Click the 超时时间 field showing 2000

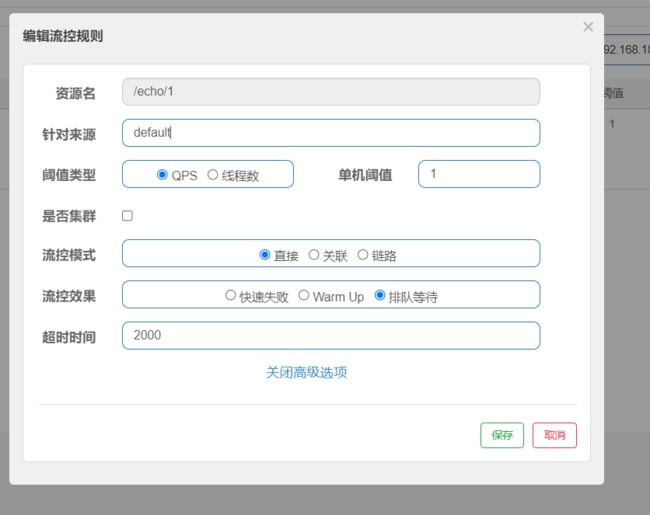click(331, 335)
